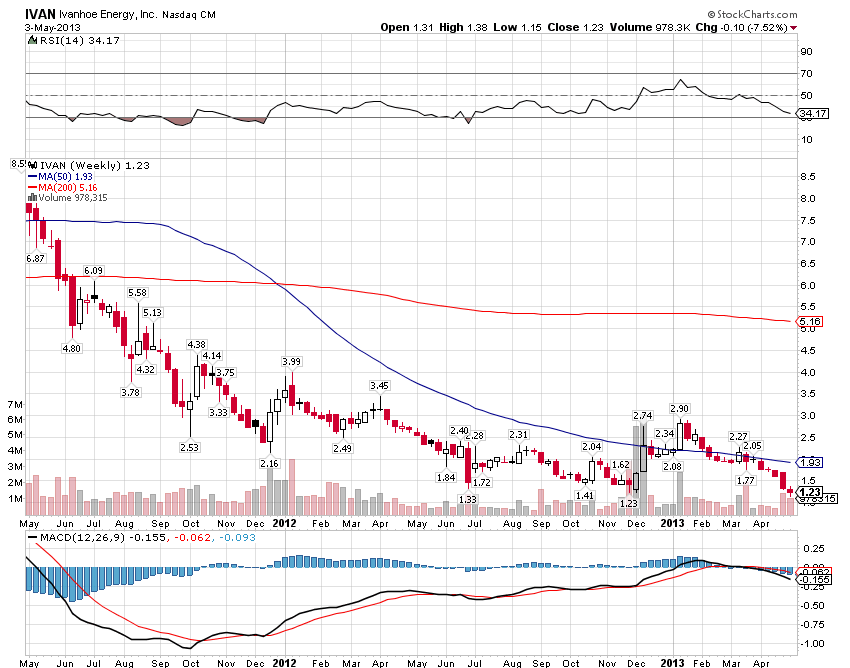Click the 6.87 low price annotation
The image size is (850, 668).
coord(35,259)
